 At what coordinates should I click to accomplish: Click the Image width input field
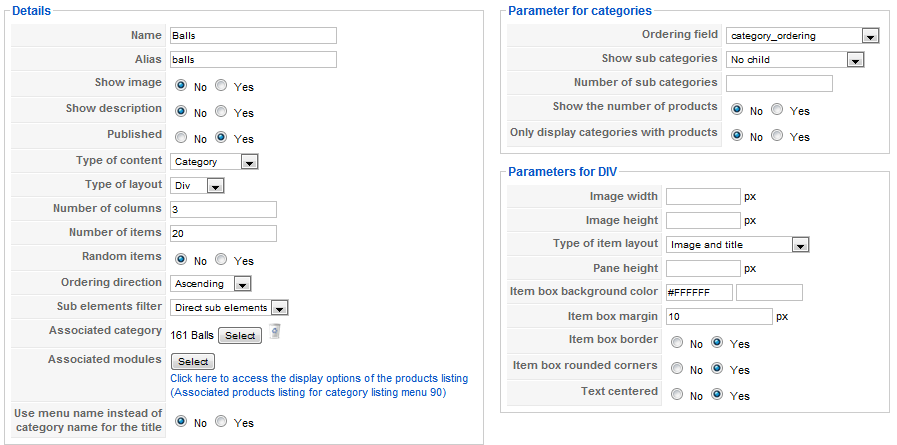pos(704,197)
